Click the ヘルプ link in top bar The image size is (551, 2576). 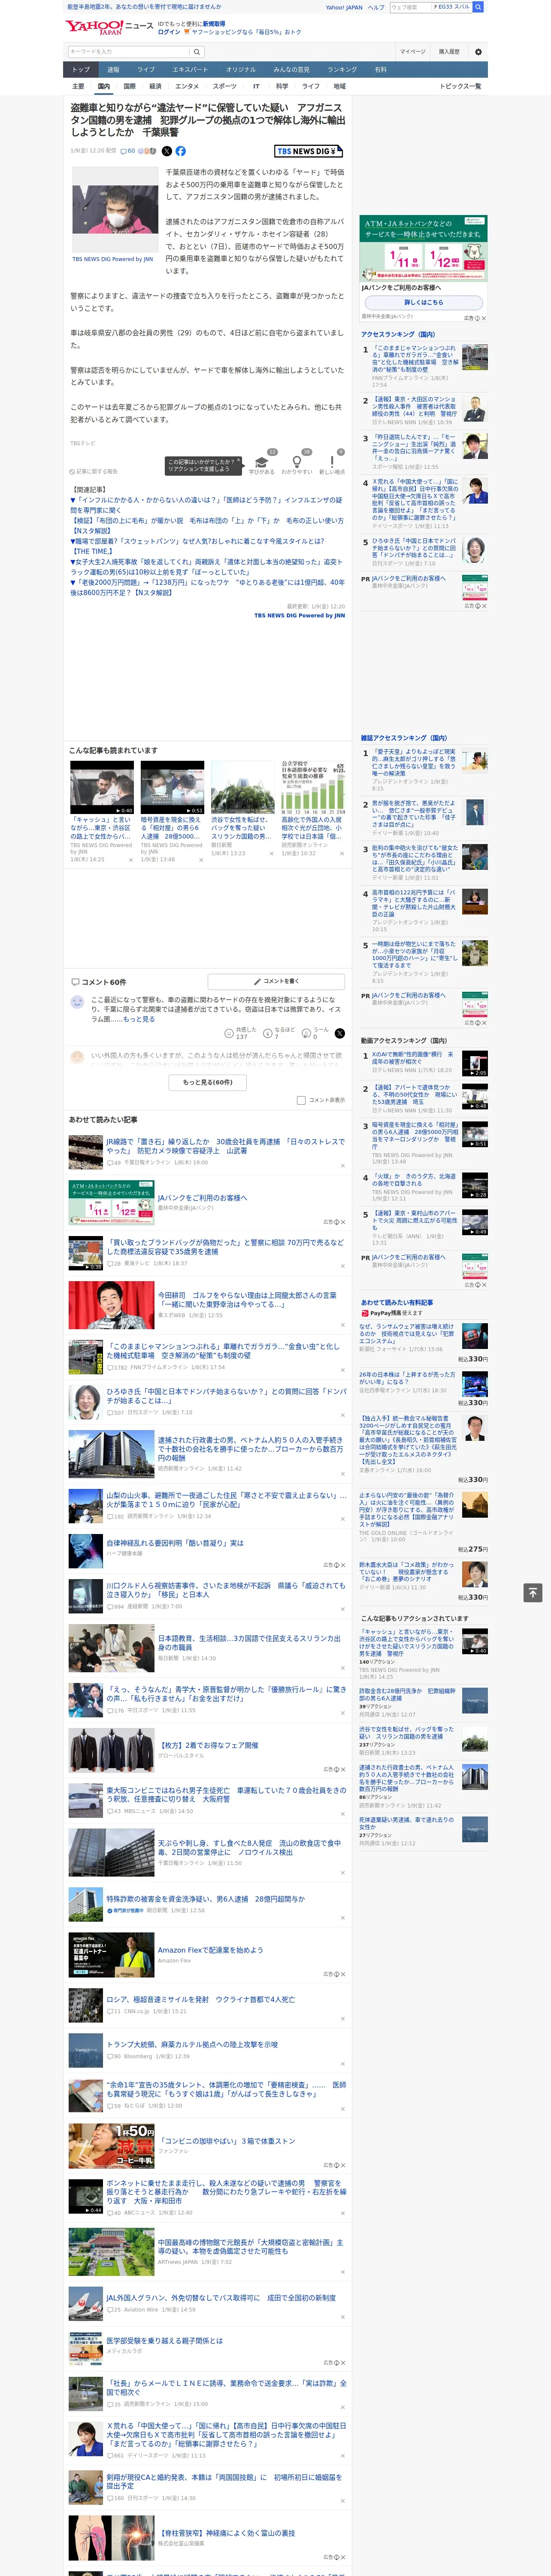click(376, 7)
